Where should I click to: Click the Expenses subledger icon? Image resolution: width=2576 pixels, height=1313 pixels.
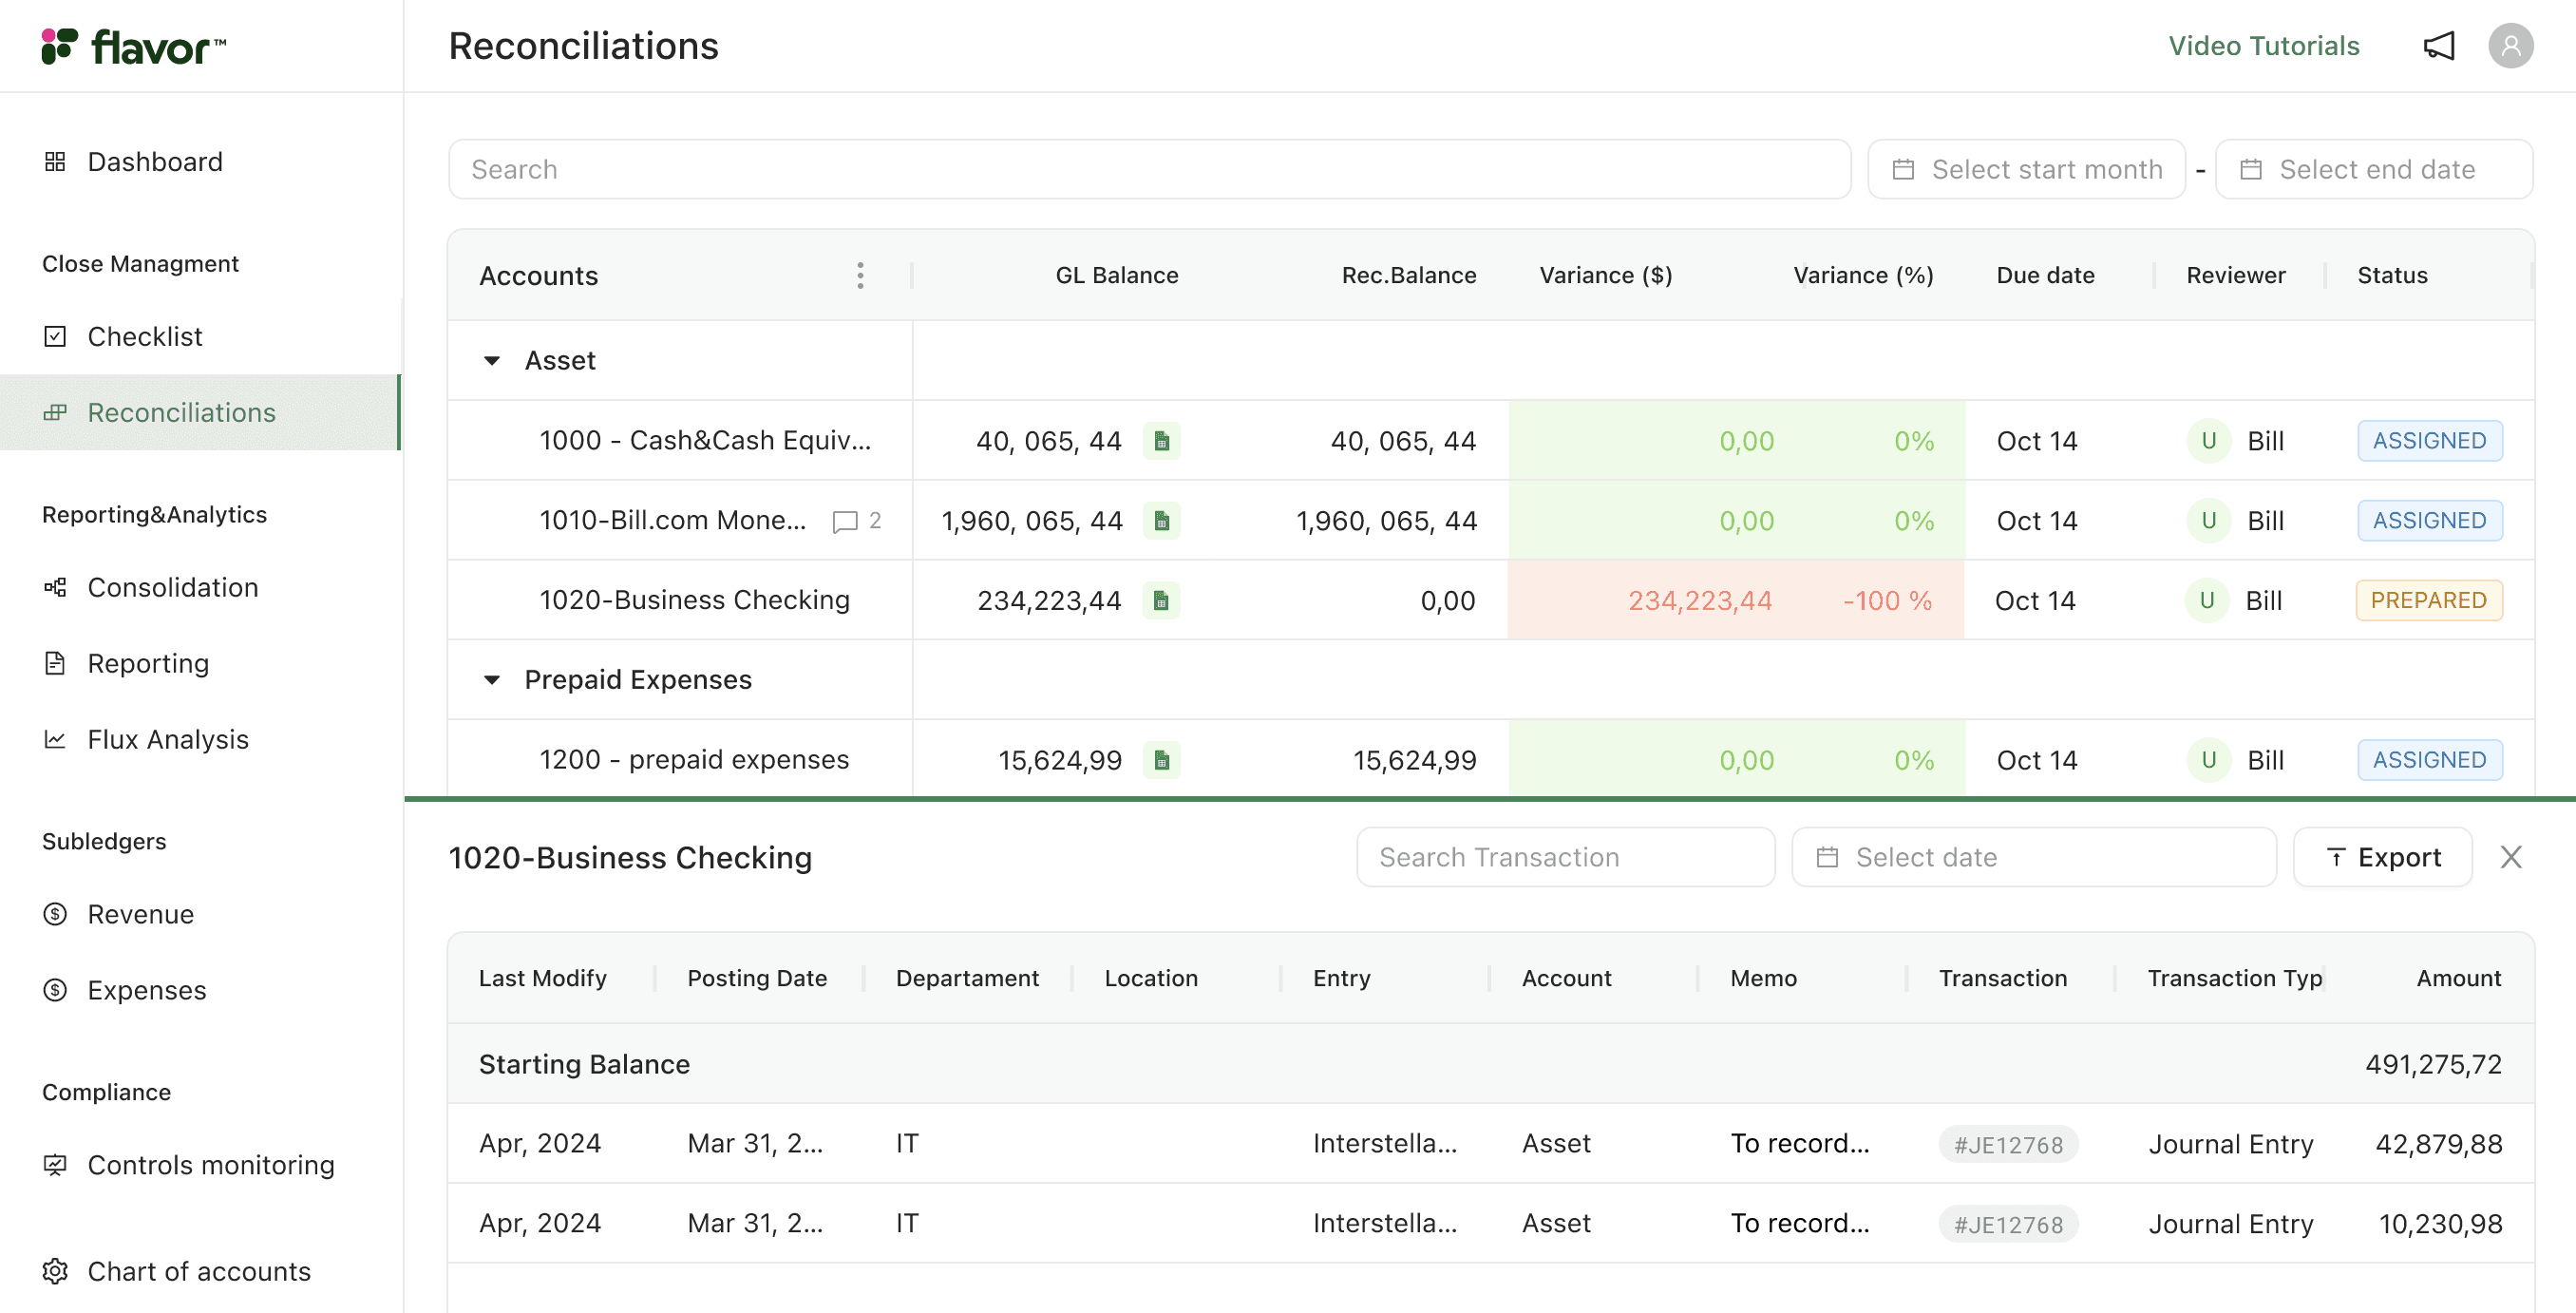55,990
